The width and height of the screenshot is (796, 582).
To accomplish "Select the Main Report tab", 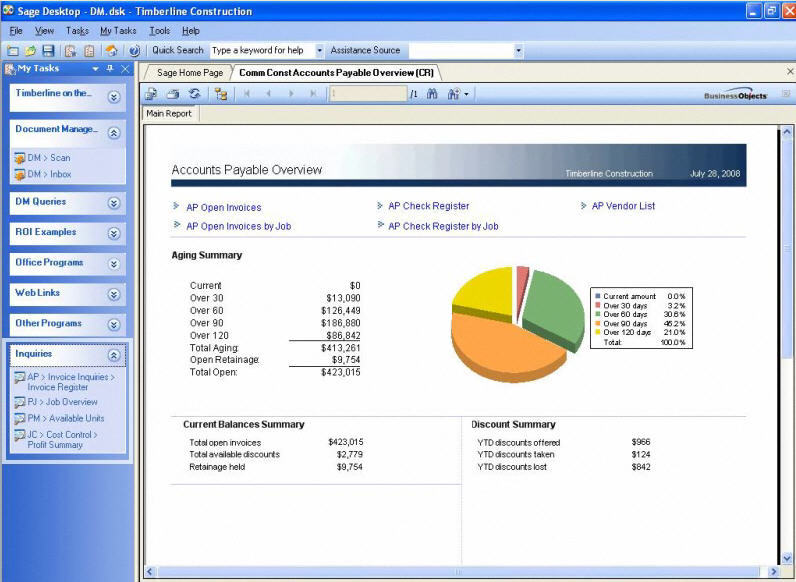I will tap(169, 114).
